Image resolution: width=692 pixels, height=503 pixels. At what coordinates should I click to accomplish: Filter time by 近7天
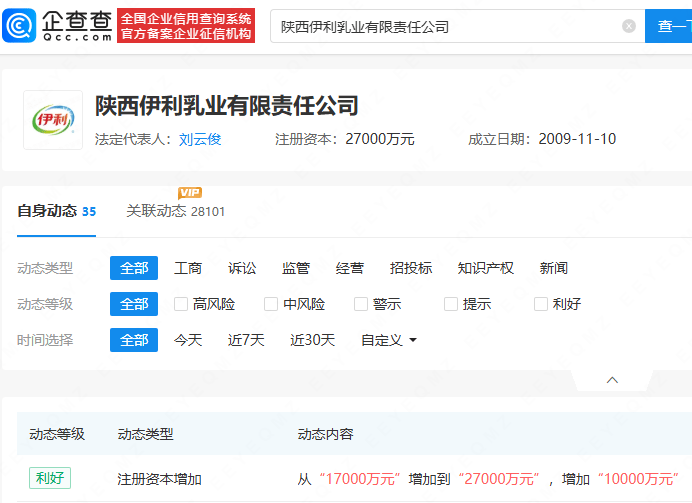click(x=246, y=340)
